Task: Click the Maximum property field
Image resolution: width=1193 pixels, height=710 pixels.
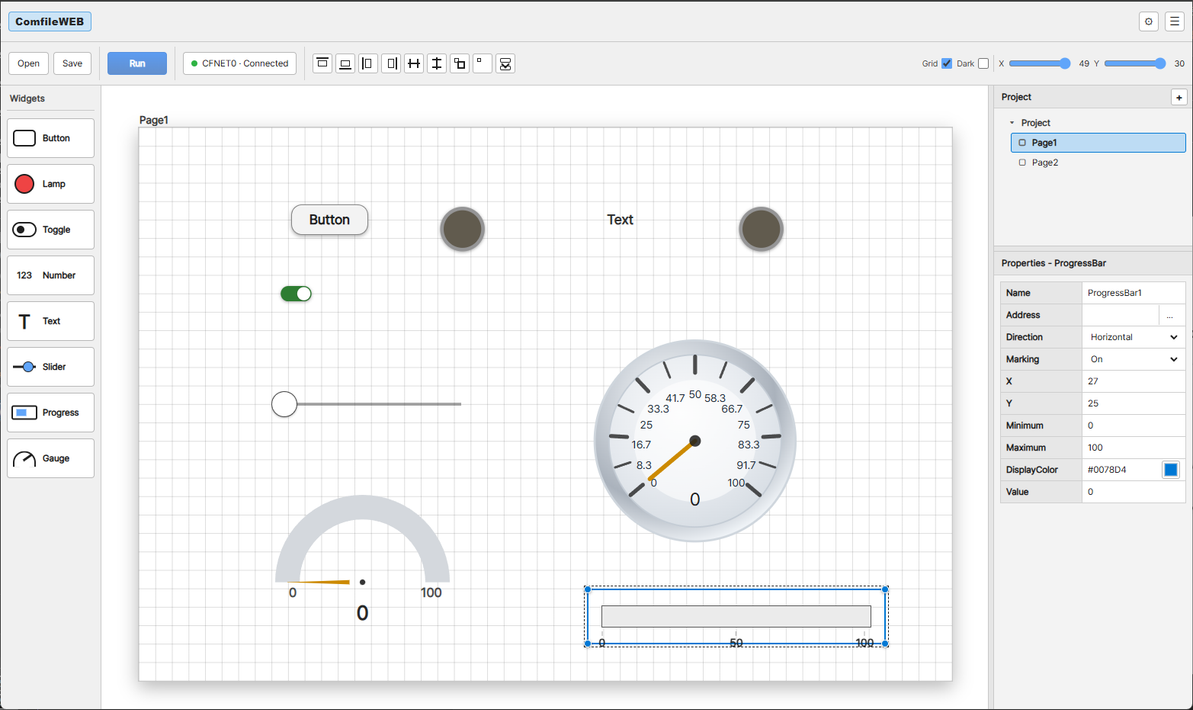Action: (x=1134, y=447)
